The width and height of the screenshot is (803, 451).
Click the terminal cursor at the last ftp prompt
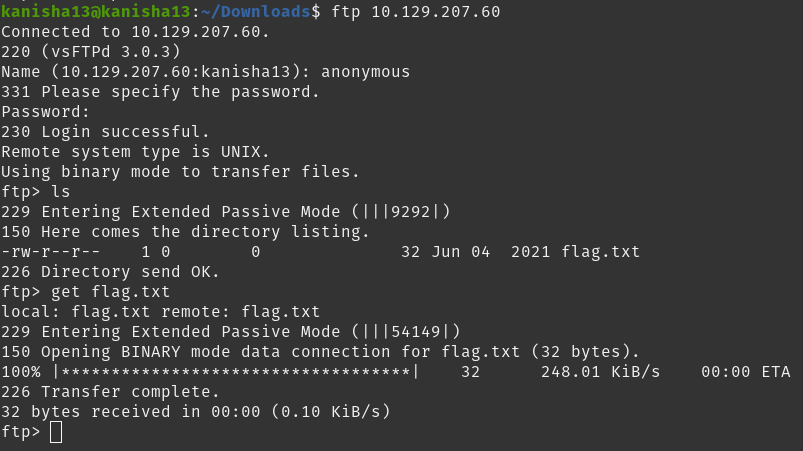pyautogui.click(x=55, y=432)
